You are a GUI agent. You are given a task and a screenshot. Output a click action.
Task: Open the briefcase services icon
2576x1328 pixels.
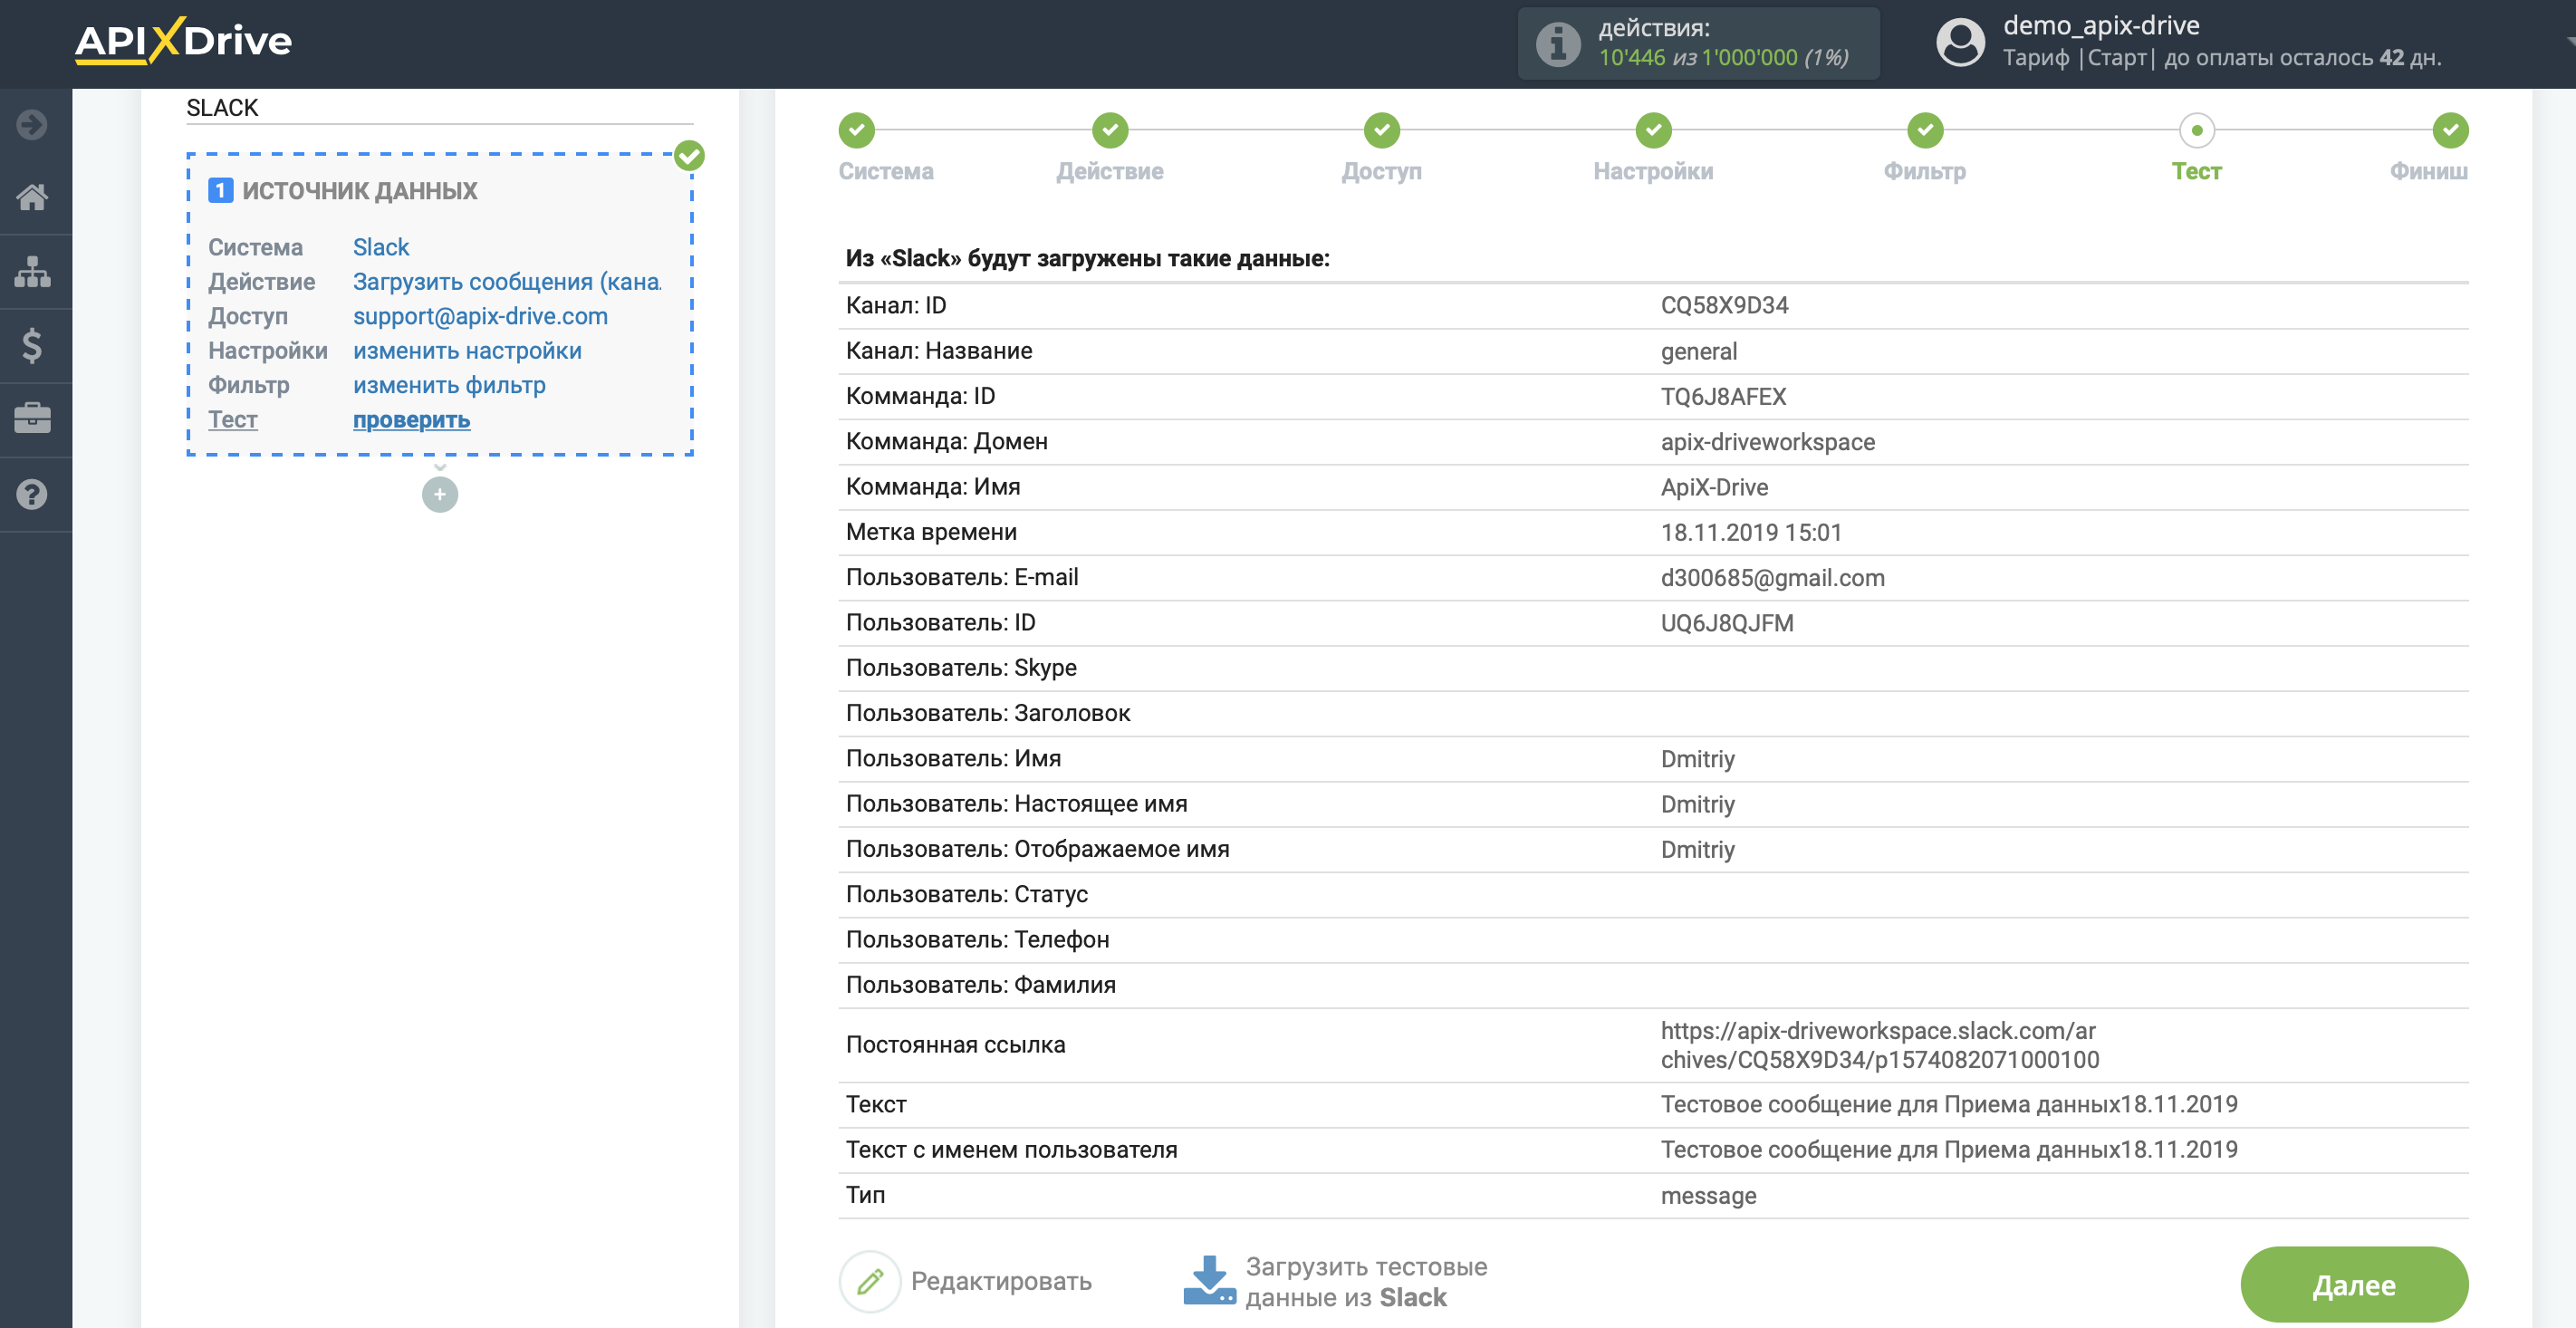tap(32, 419)
